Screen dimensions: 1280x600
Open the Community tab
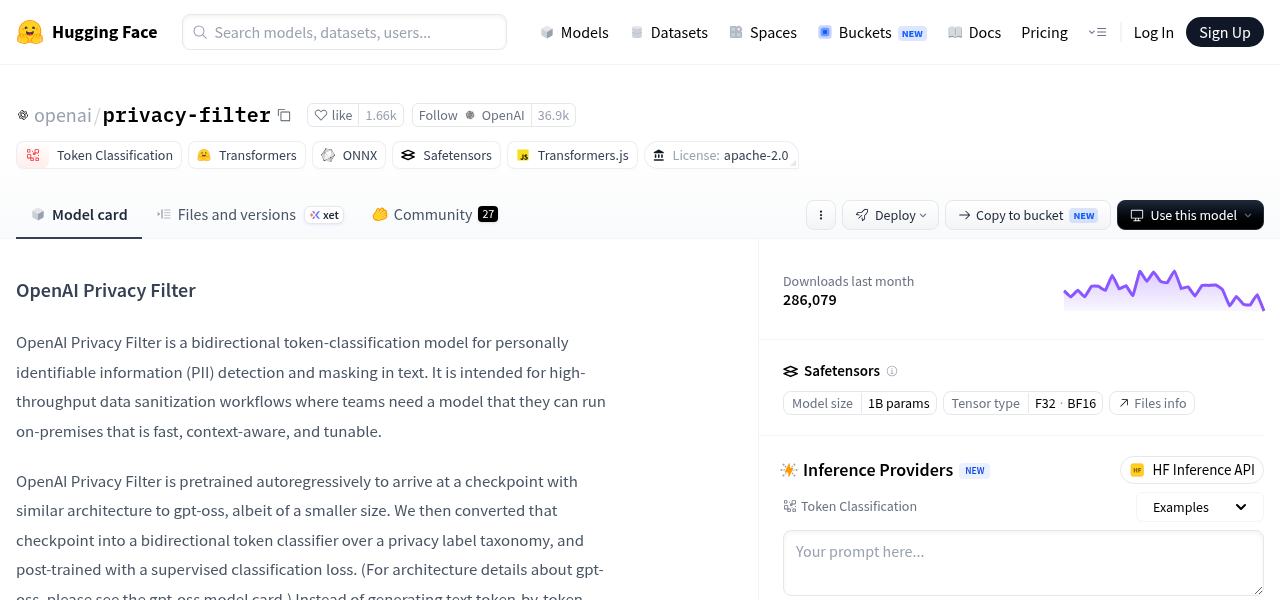[435, 214]
